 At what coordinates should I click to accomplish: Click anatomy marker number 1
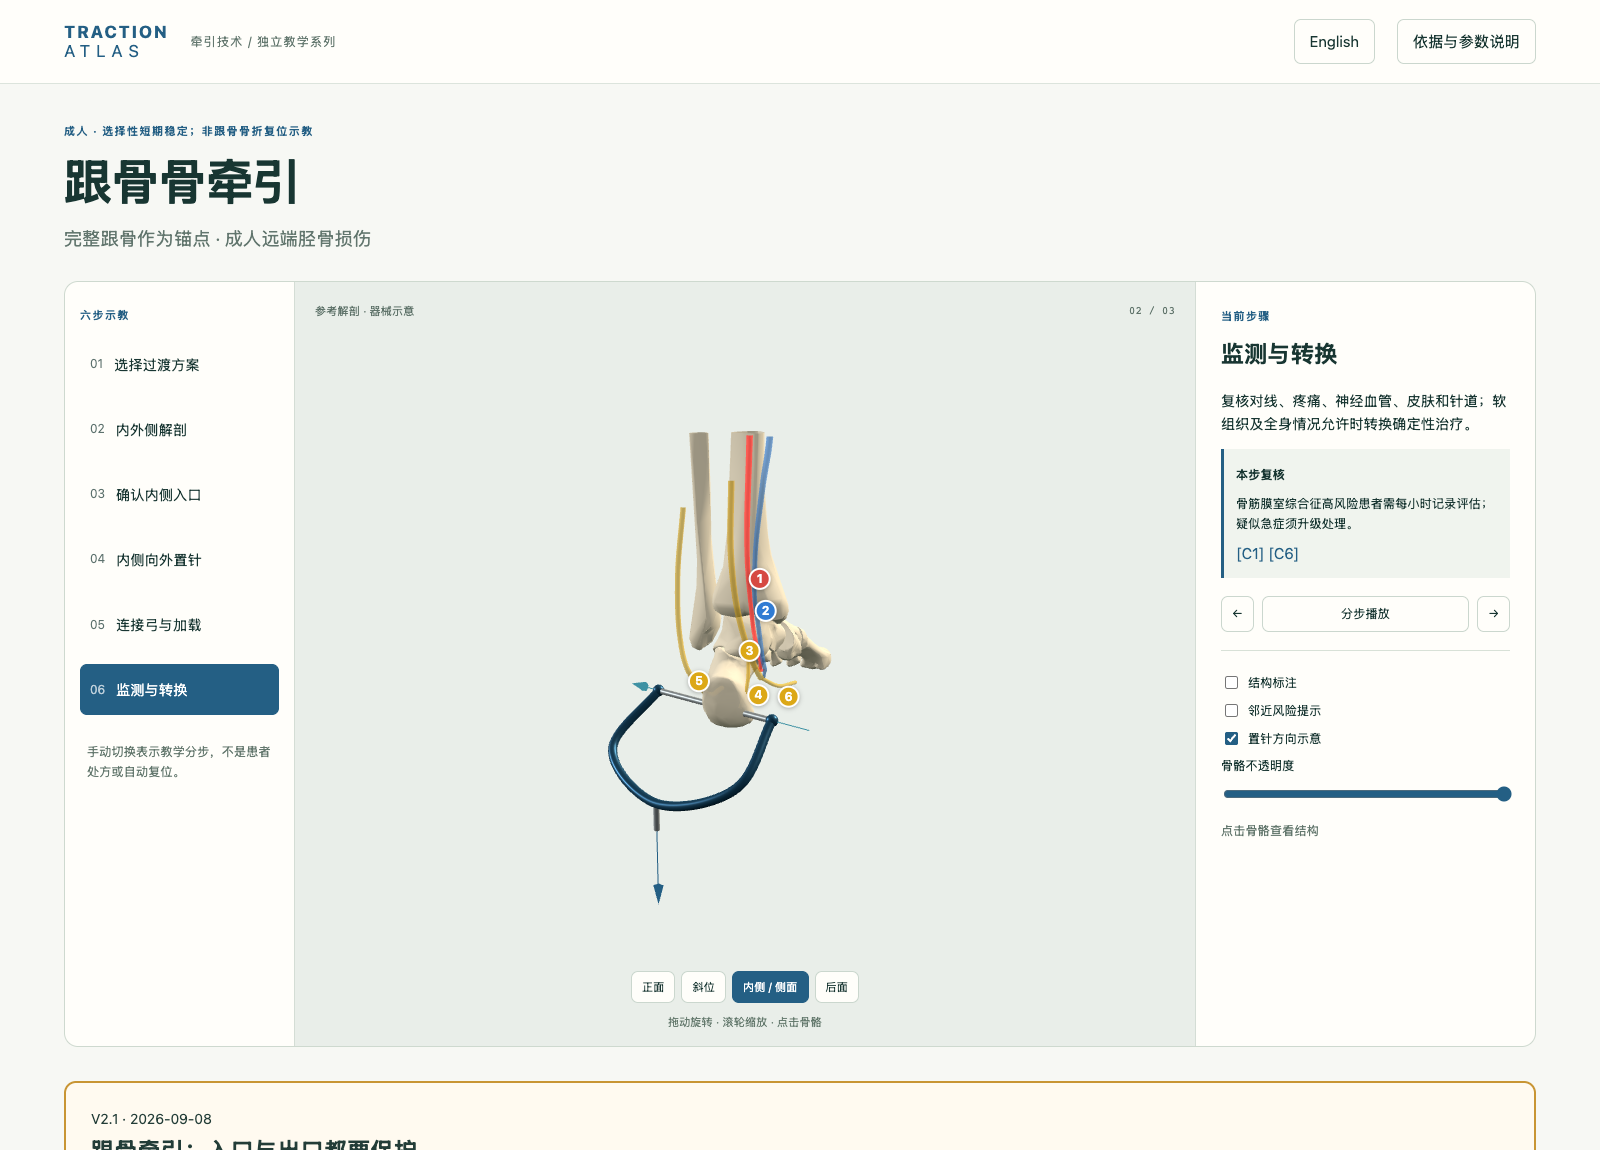click(x=760, y=579)
